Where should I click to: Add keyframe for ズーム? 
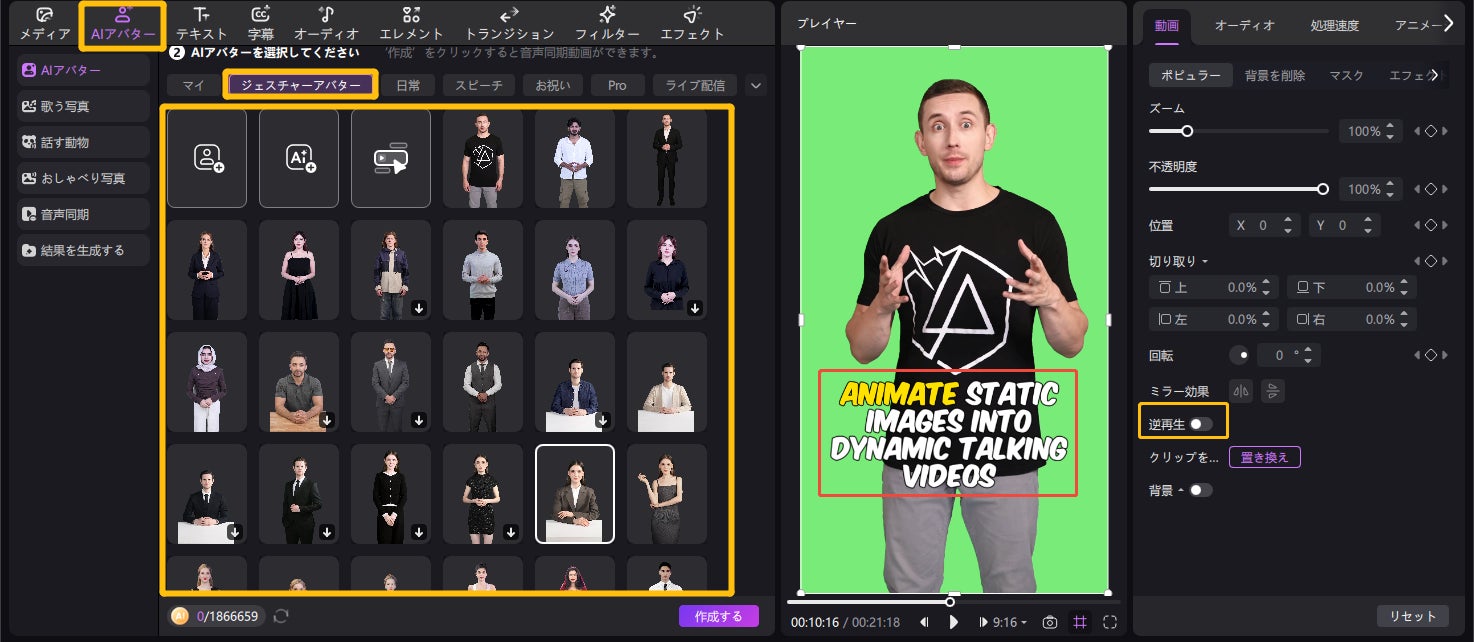(1430, 131)
